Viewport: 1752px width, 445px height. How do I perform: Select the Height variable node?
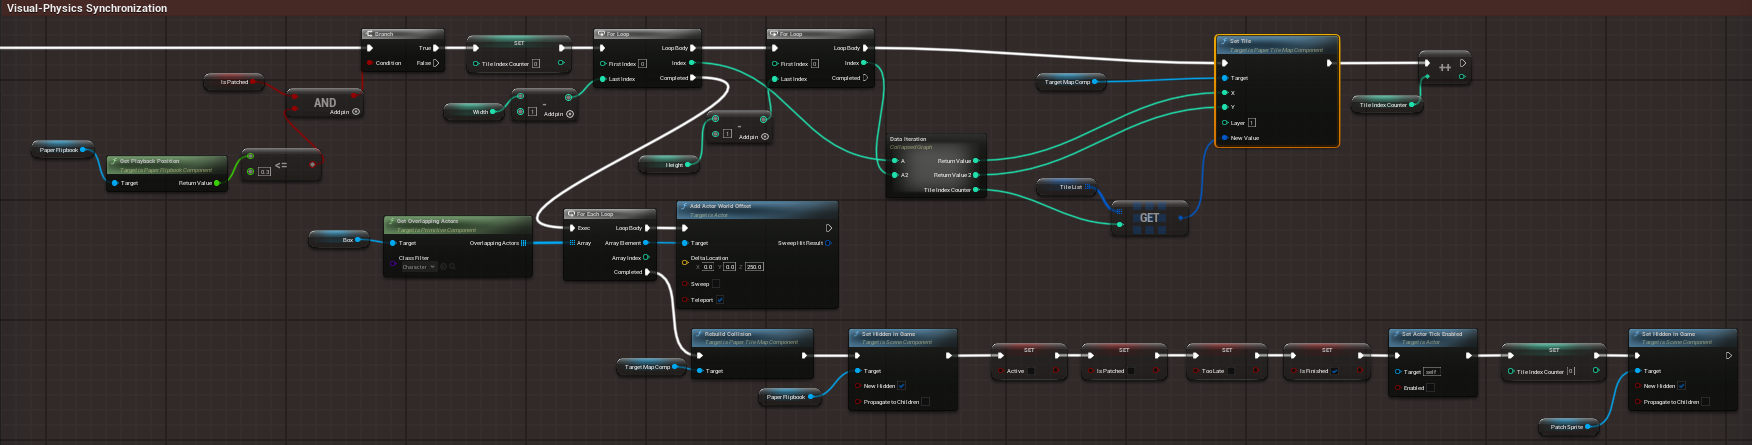click(x=669, y=165)
